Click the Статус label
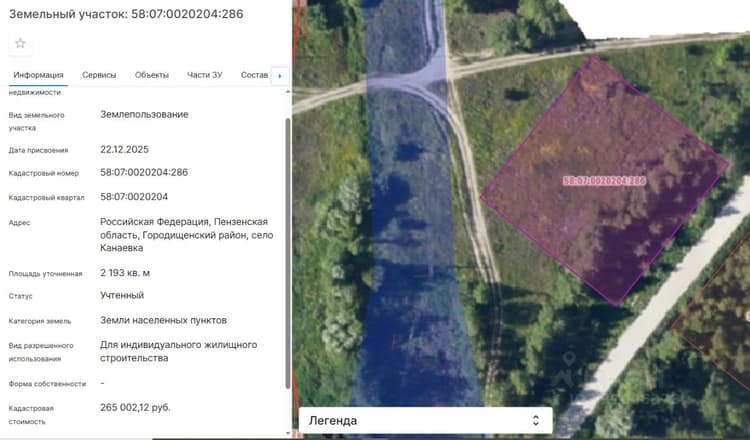This screenshot has width=750, height=440. [21, 296]
